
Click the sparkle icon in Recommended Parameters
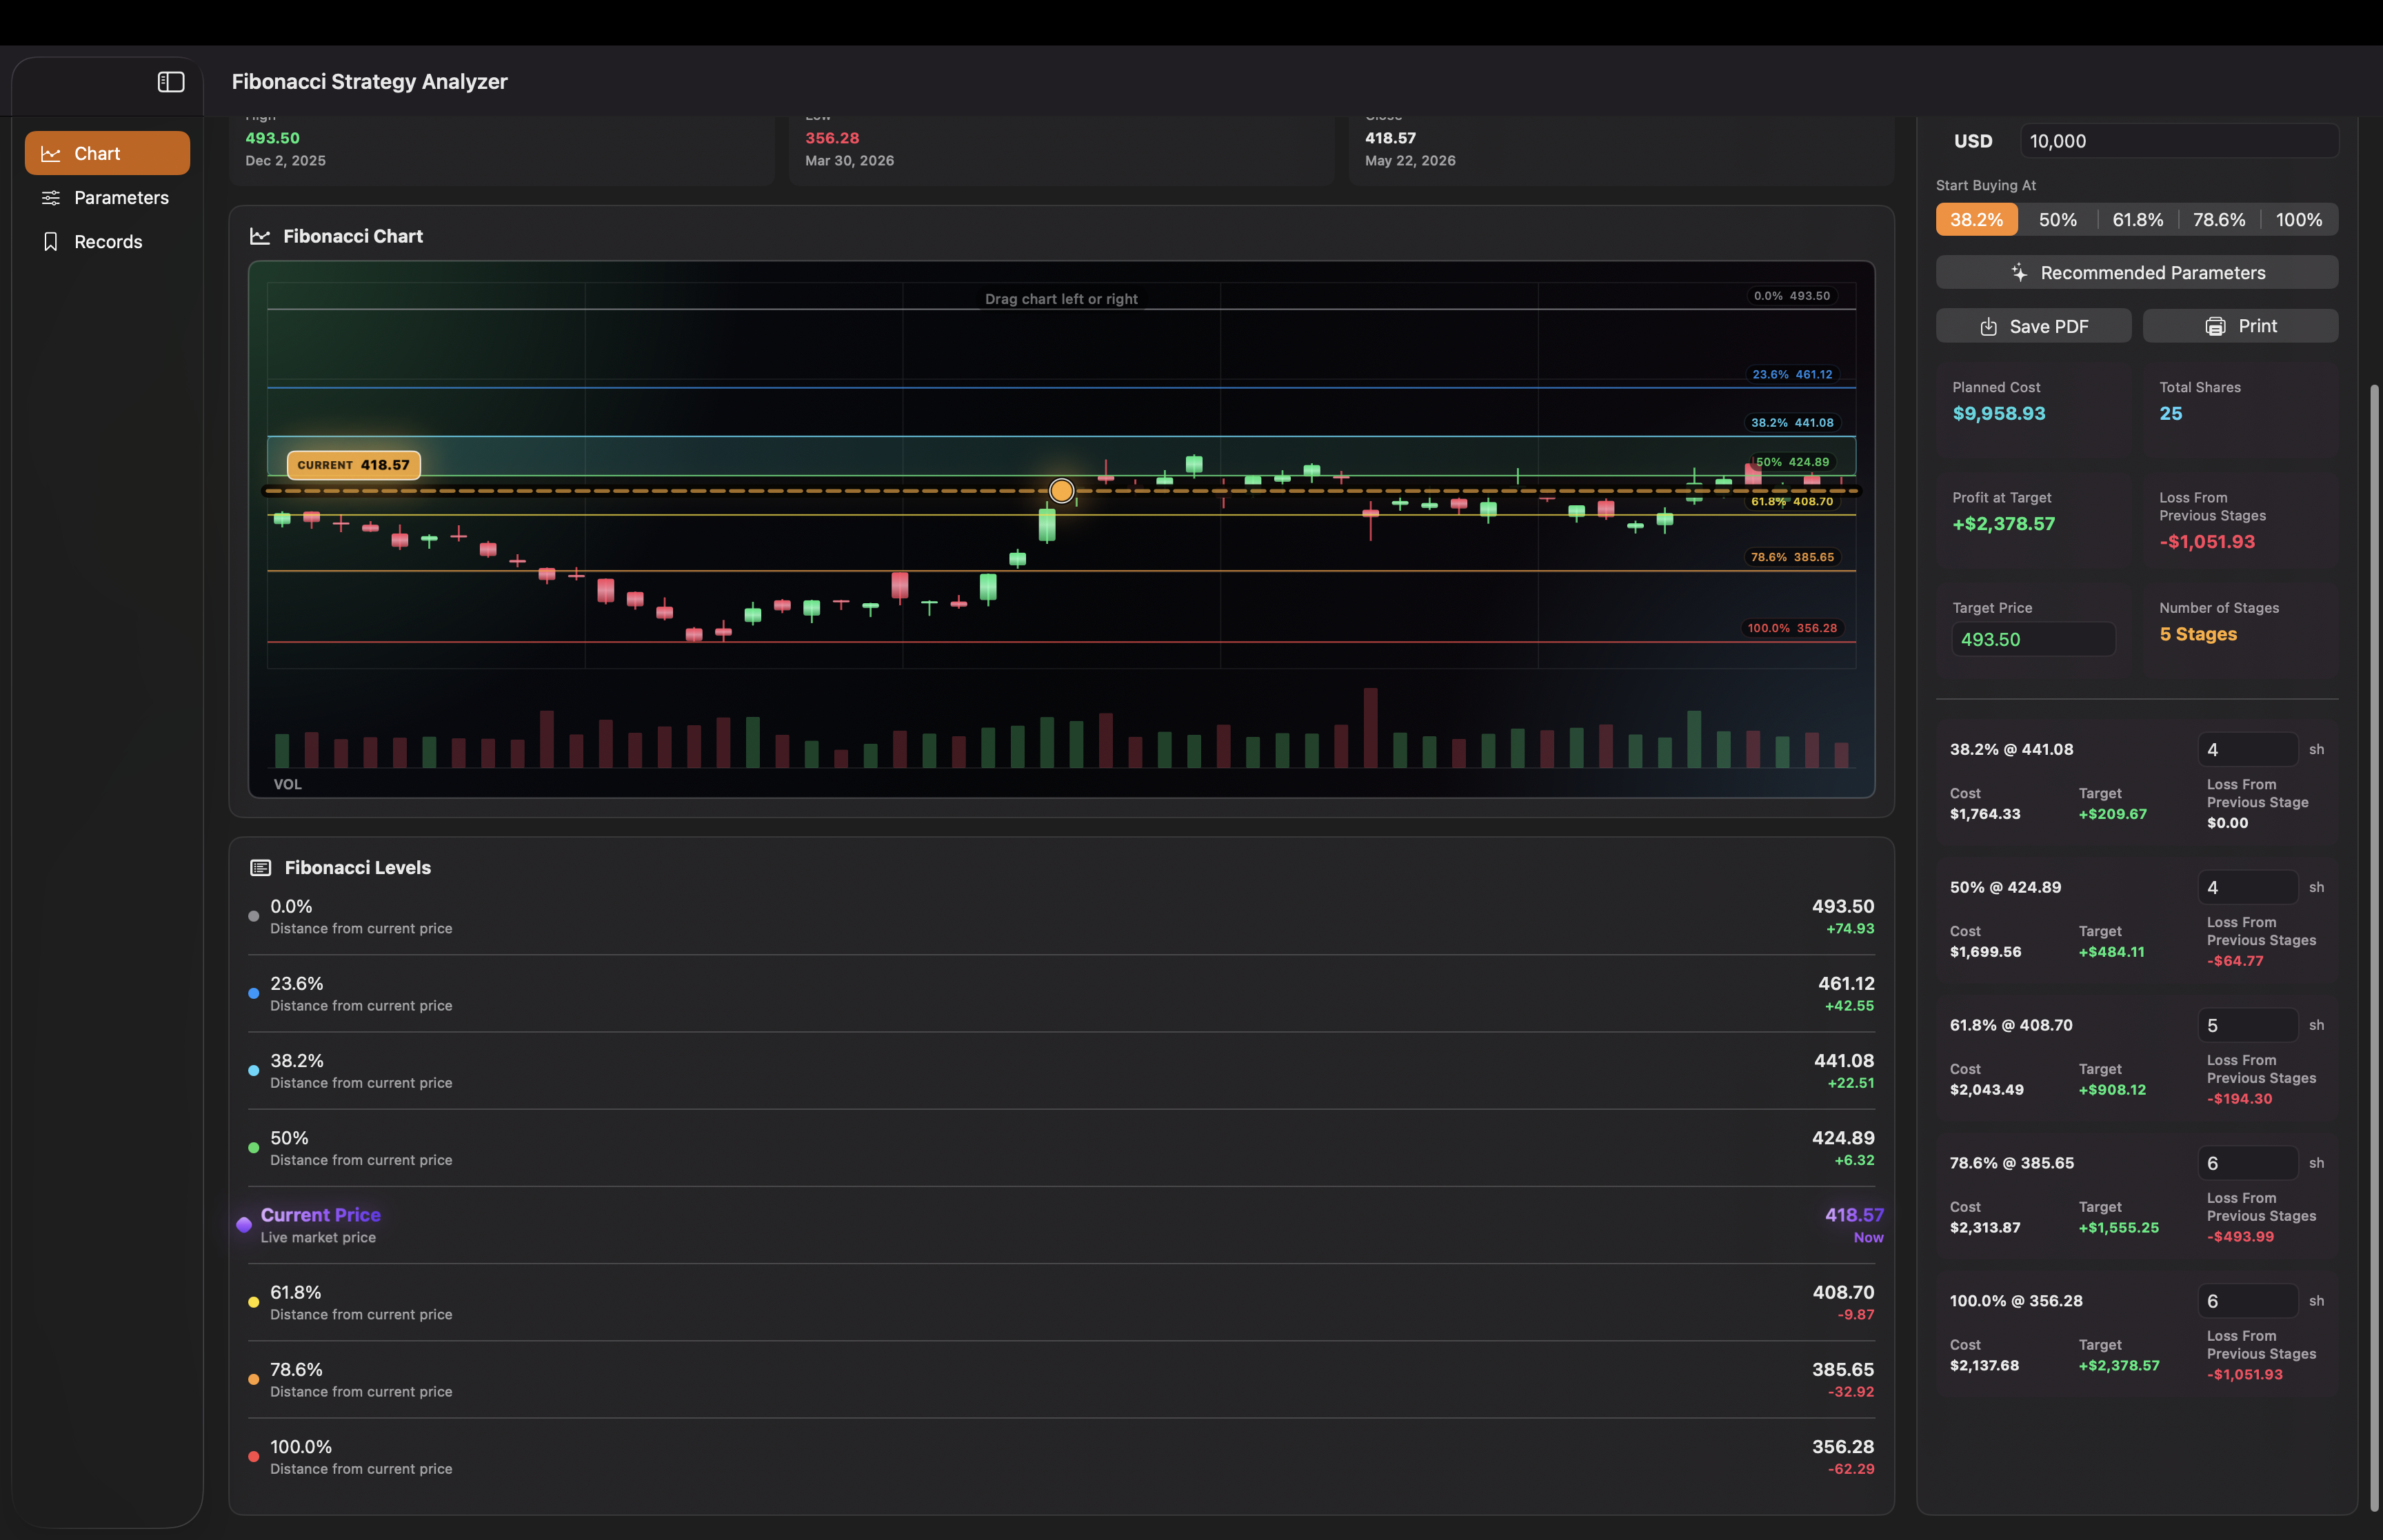pos(2019,273)
